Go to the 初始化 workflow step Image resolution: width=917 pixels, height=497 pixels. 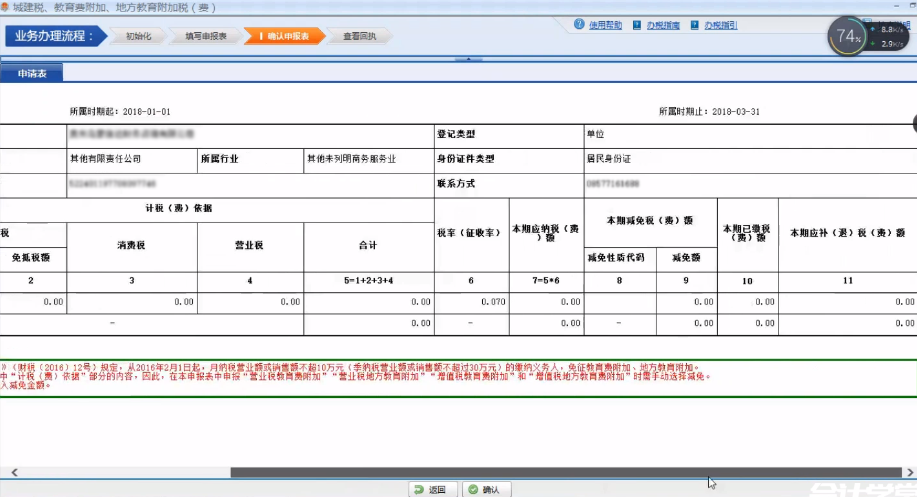pyautogui.click(x=138, y=37)
